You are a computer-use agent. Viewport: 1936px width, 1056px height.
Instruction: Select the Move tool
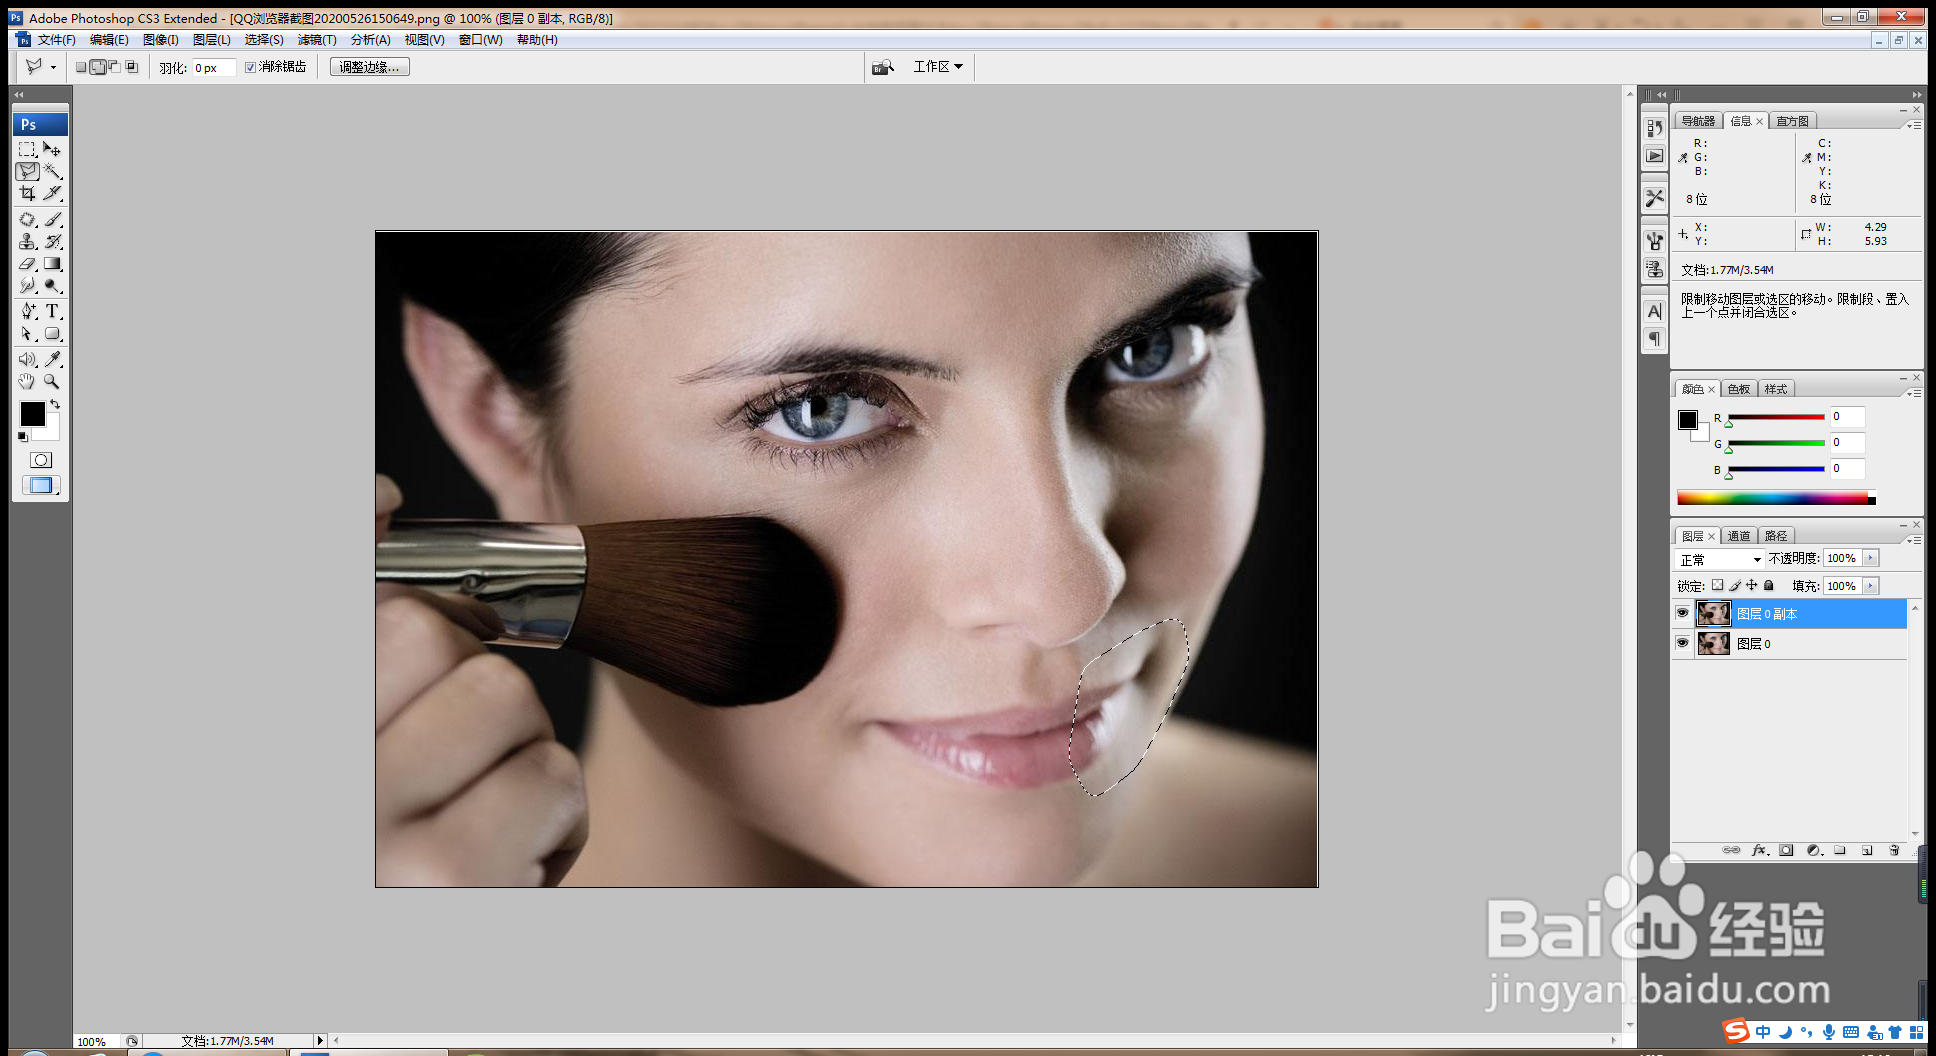coord(53,149)
